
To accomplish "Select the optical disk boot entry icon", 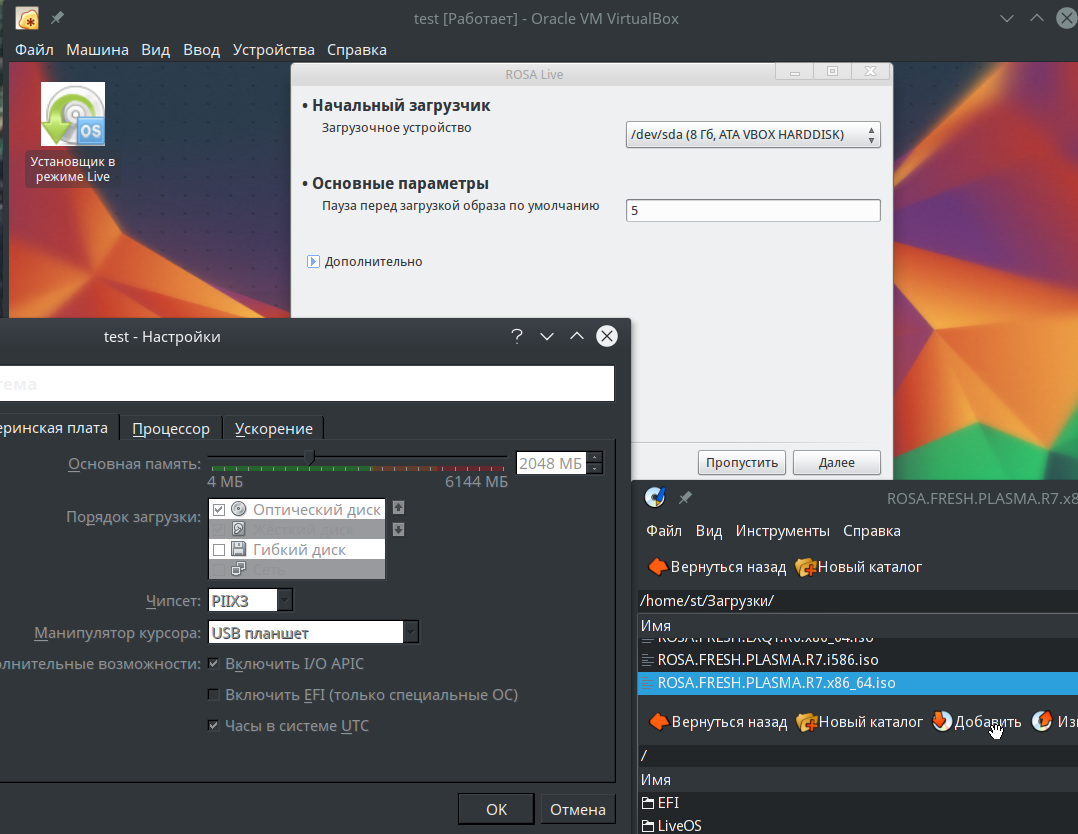I will pyautogui.click(x=239, y=509).
